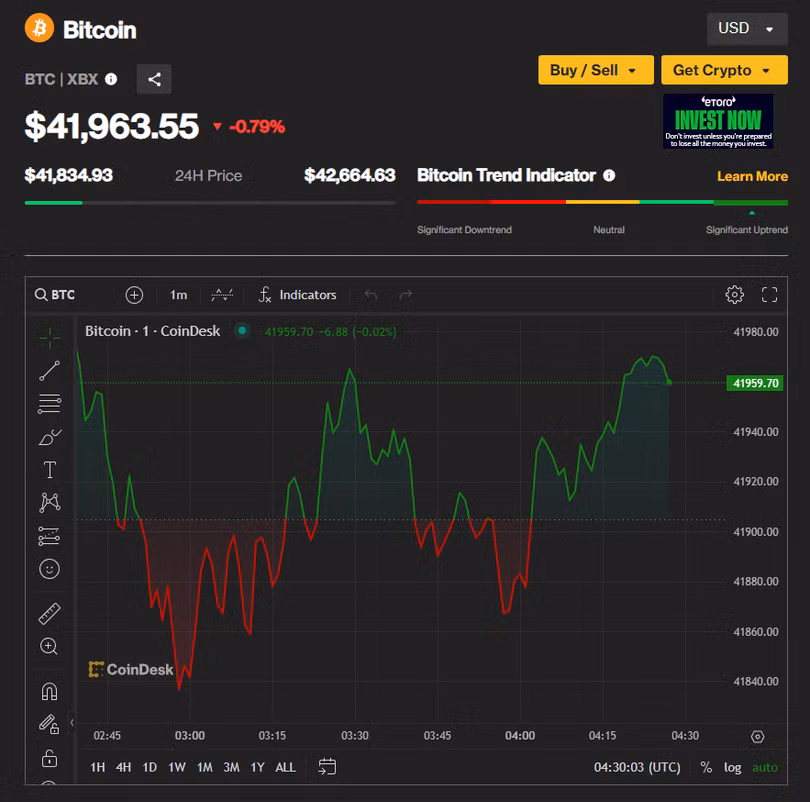The height and width of the screenshot is (802, 810).
Task: Select the ALL time range
Action: pyautogui.click(x=285, y=767)
